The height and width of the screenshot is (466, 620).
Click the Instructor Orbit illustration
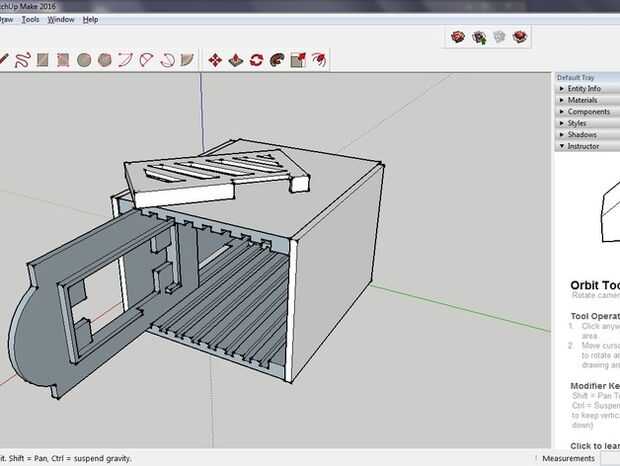610,211
